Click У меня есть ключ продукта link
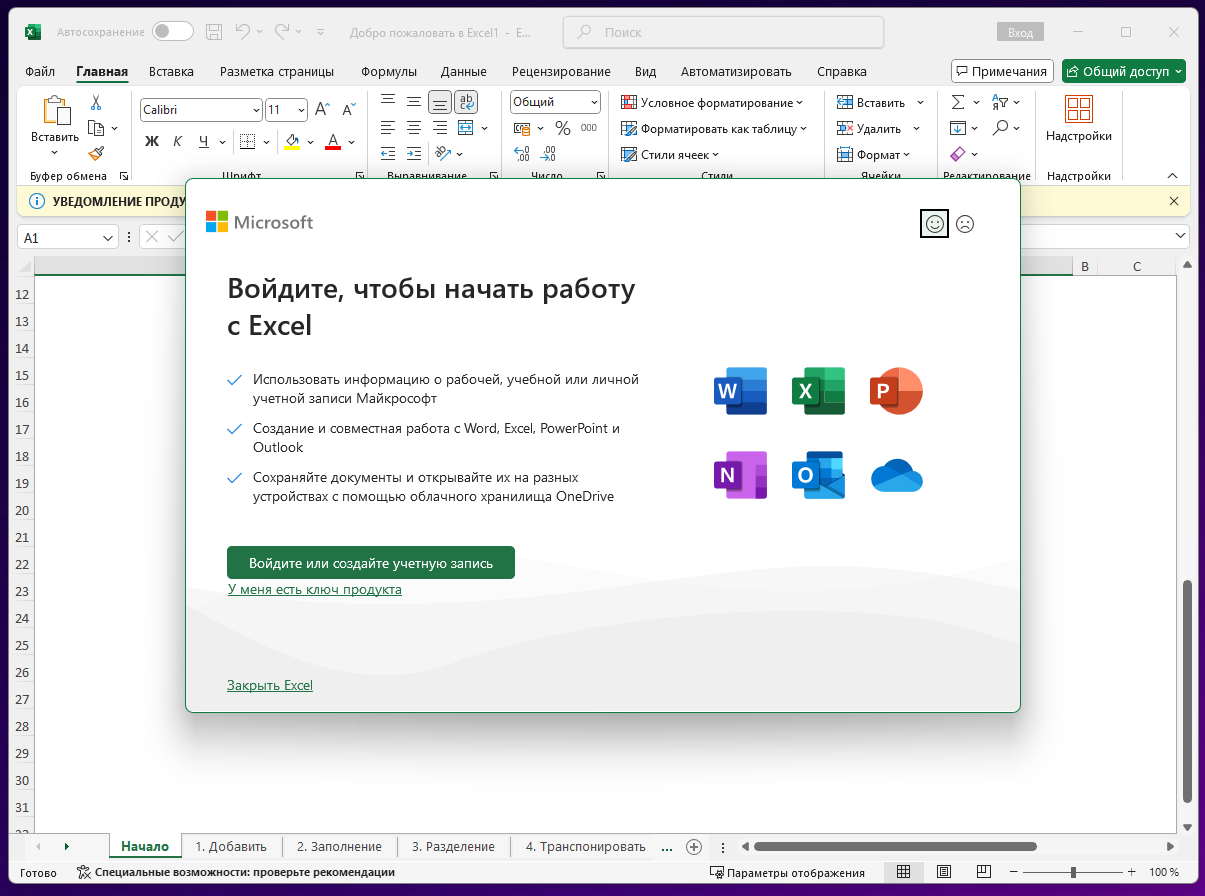1205x896 pixels. (315, 589)
